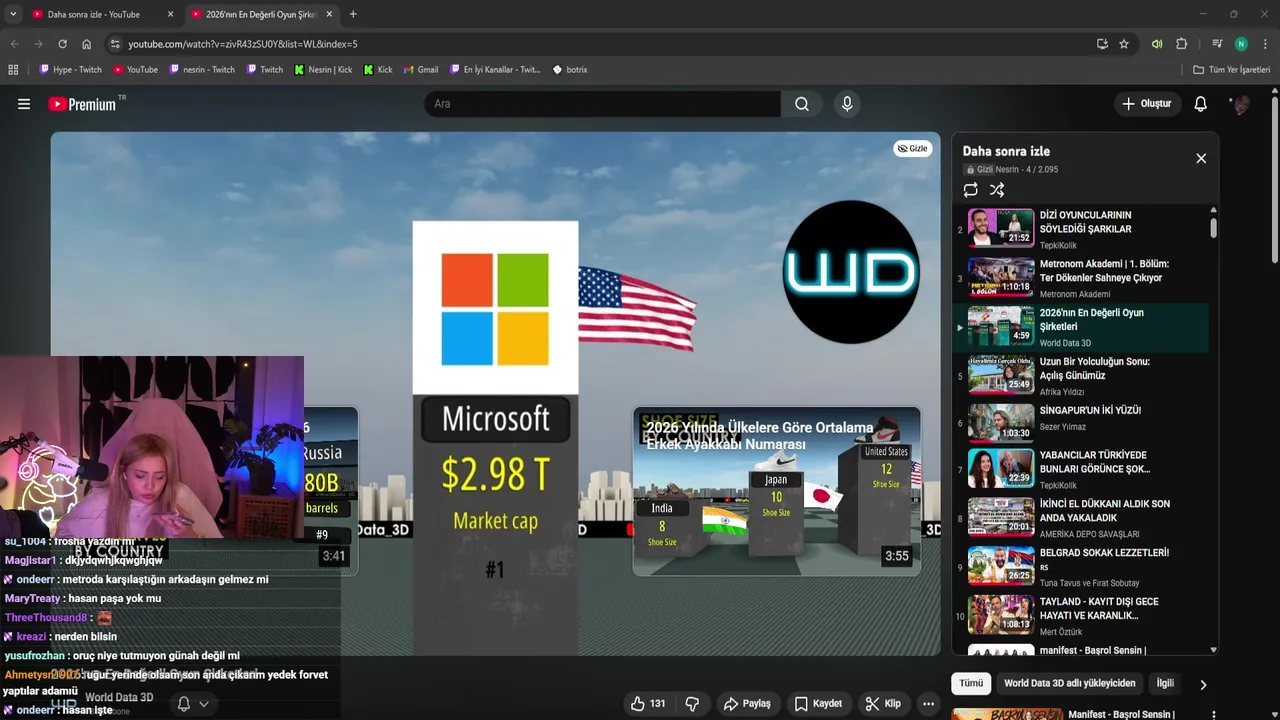Dislike the current video

[692, 703]
